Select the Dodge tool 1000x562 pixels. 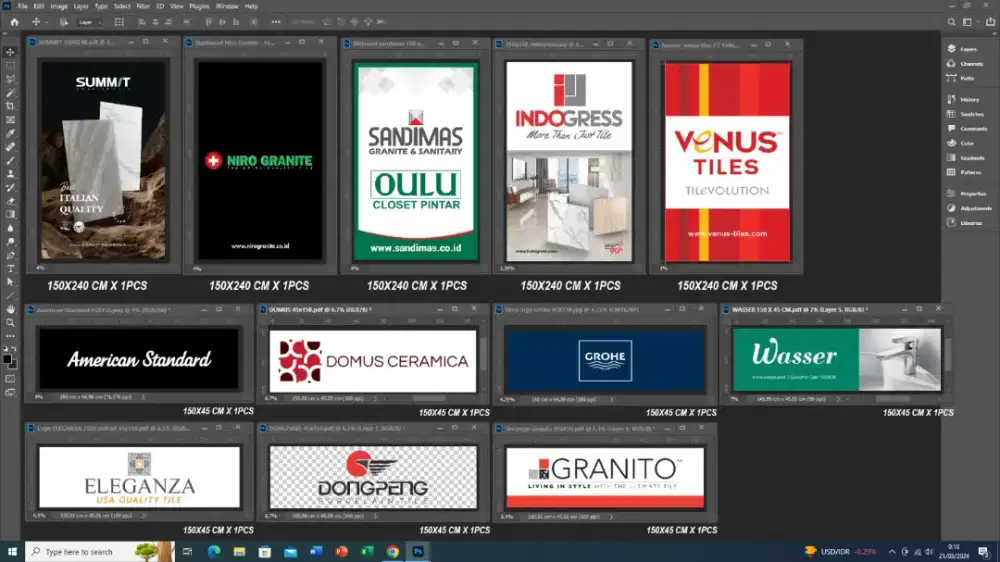point(10,242)
